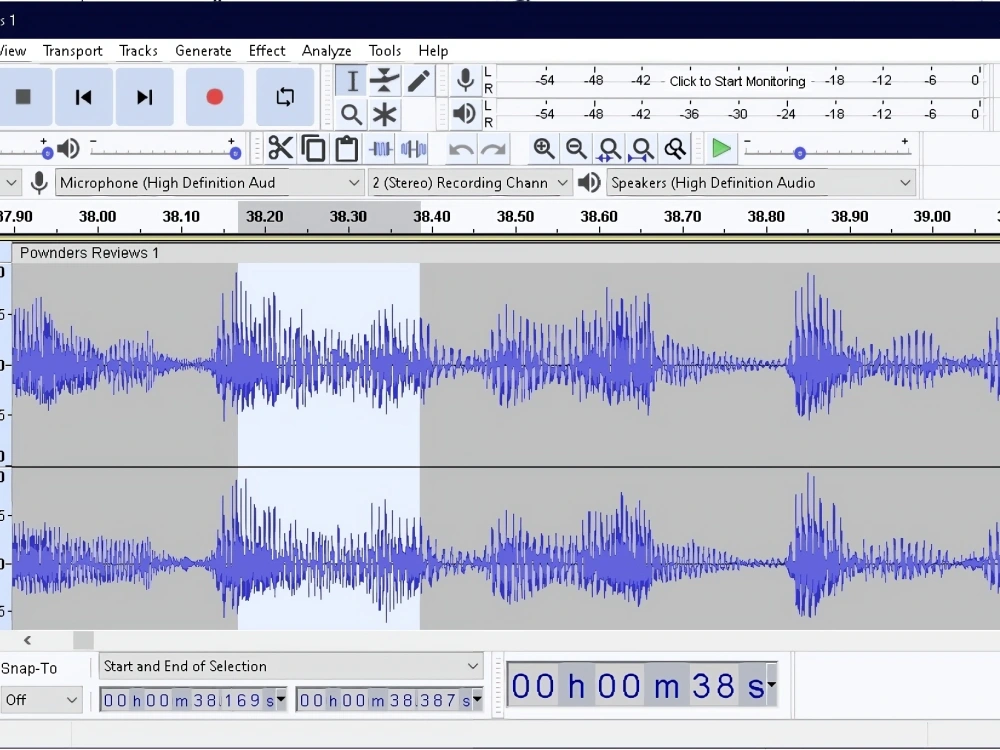The height and width of the screenshot is (750, 1000).
Task: Activate the Selection I-beam tool
Action: [351, 81]
